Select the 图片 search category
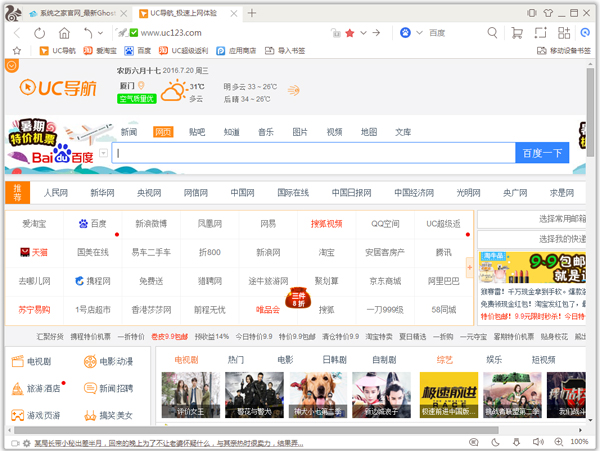The height and width of the screenshot is (451, 600). pyautogui.click(x=300, y=132)
